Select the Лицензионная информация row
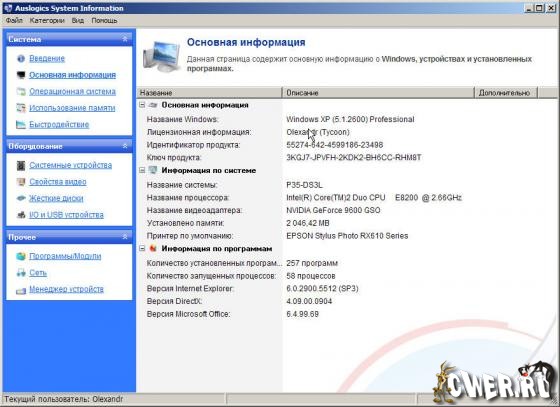The height and width of the screenshot is (407, 560). tap(347, 132)
